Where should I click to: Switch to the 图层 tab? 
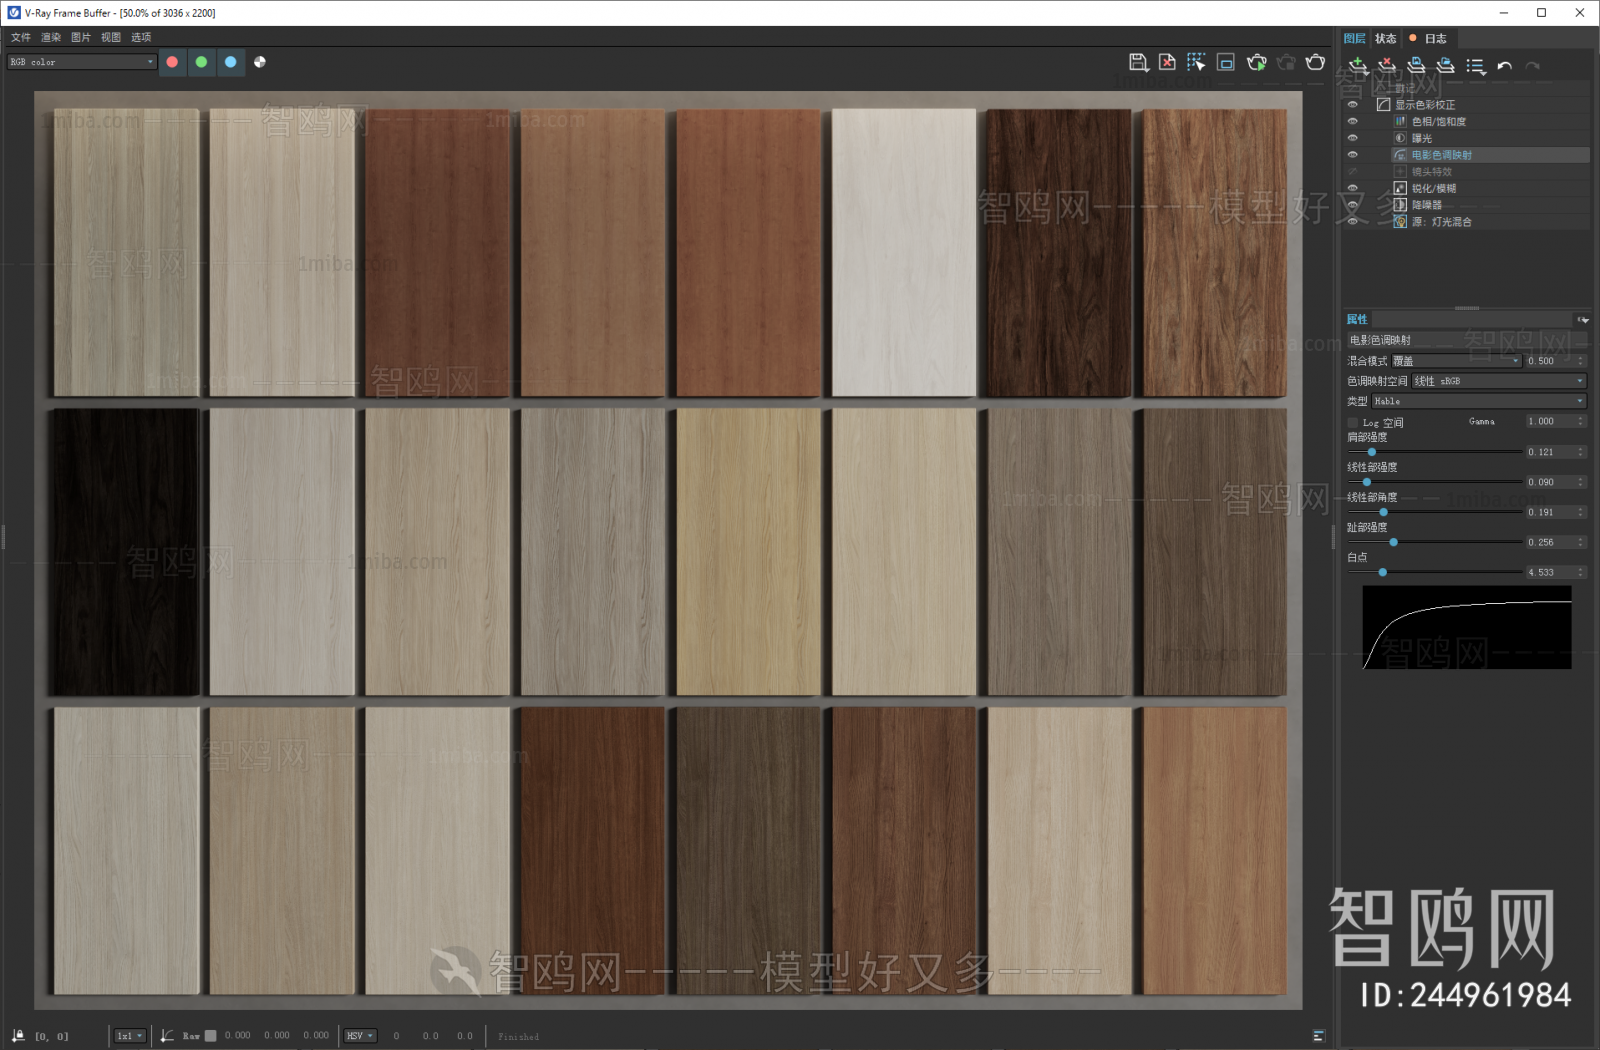pos(1355,38)
